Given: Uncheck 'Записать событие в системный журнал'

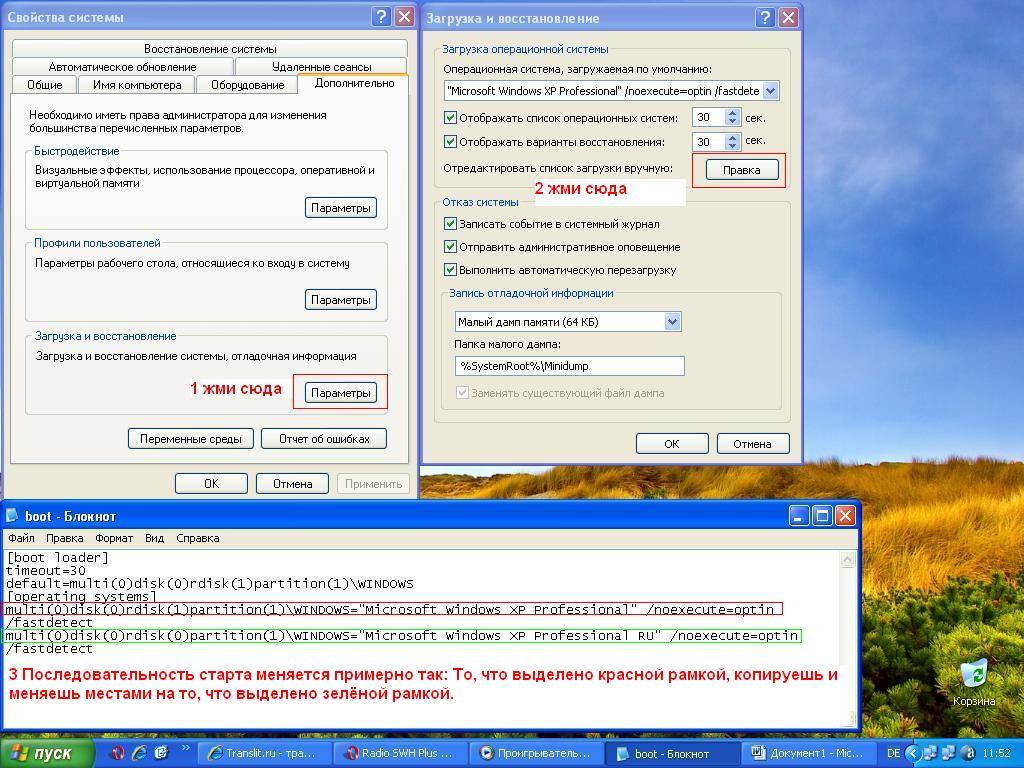Looking at the screenshot, I should (450, 224).
